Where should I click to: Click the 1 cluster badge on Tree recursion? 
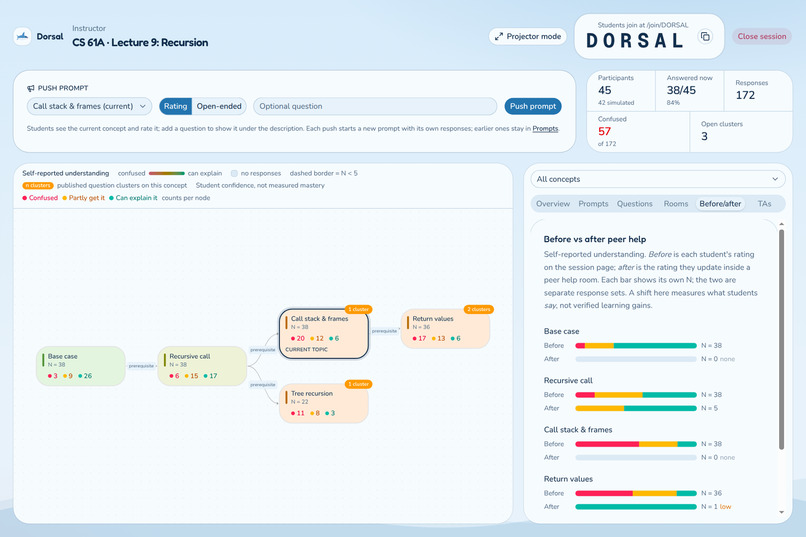pos(358,384)
